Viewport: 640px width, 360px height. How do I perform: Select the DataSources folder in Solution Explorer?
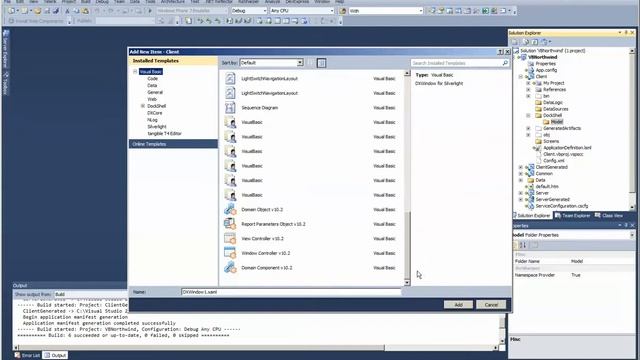[556, 109]
